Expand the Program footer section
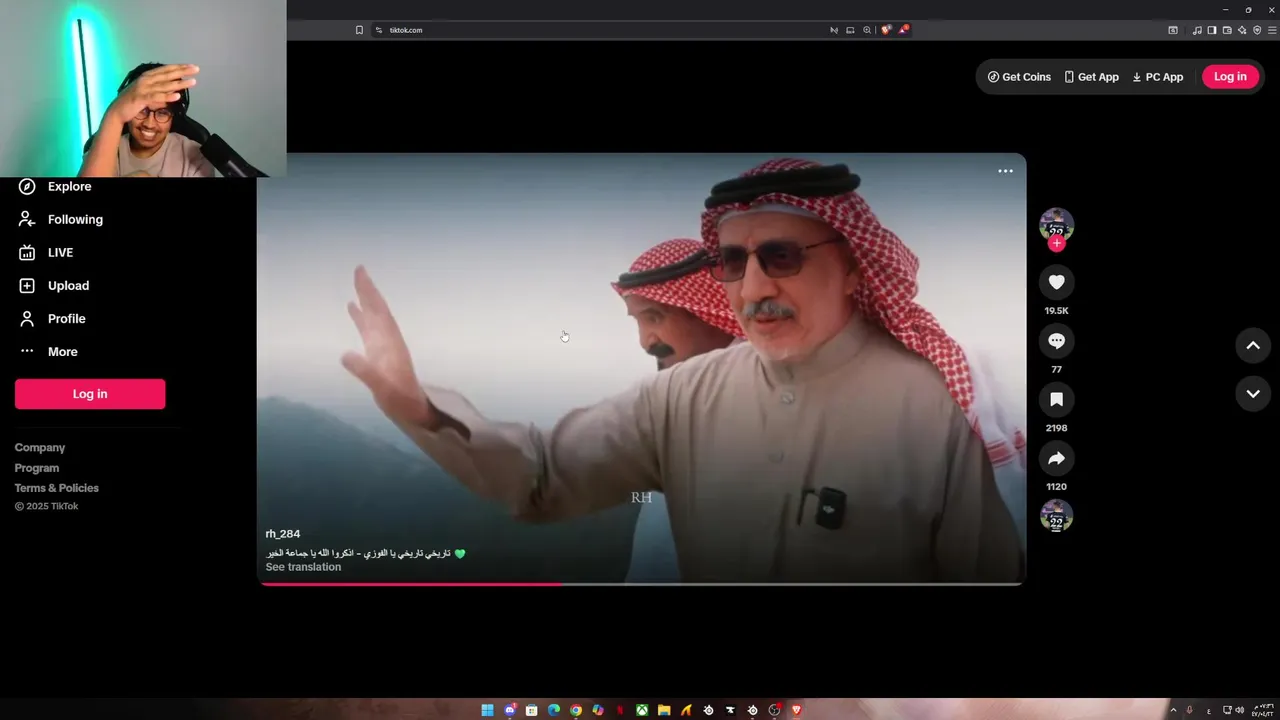This screenshot has height=720, width=1280. click(37, 467)
